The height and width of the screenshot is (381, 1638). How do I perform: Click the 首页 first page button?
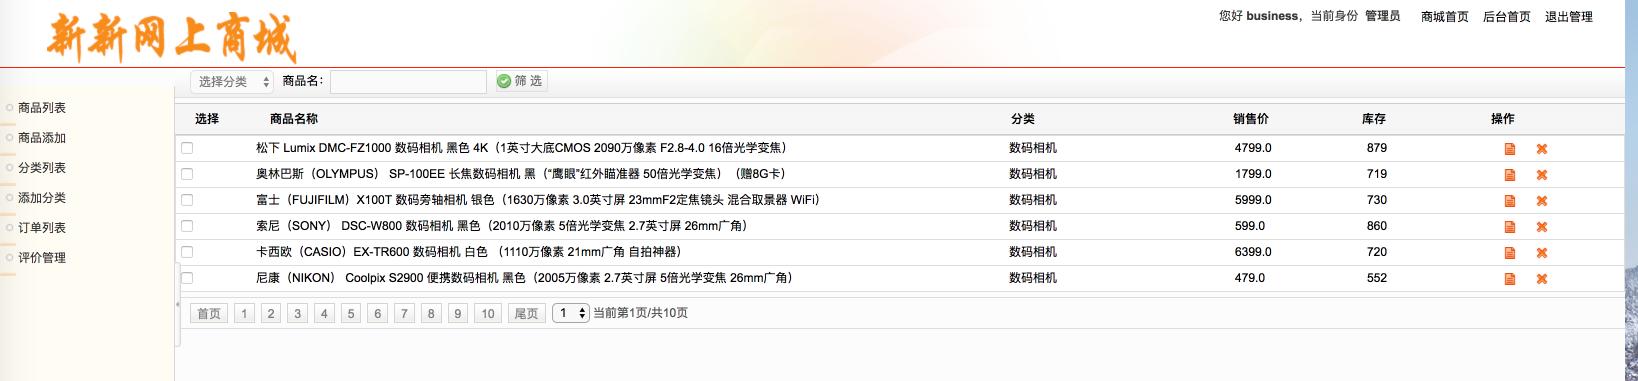(209, 314)
